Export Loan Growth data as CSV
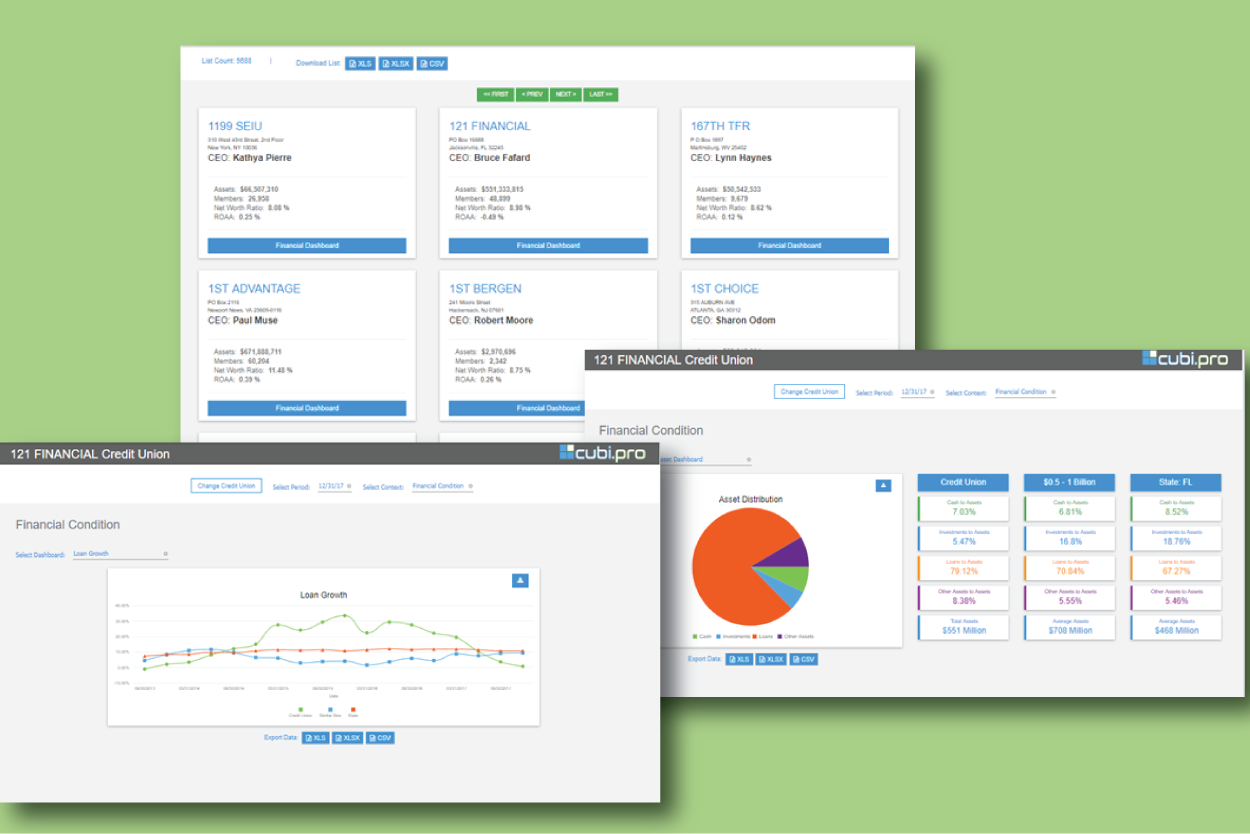The image size is (1250, 834). pos(380,738)
